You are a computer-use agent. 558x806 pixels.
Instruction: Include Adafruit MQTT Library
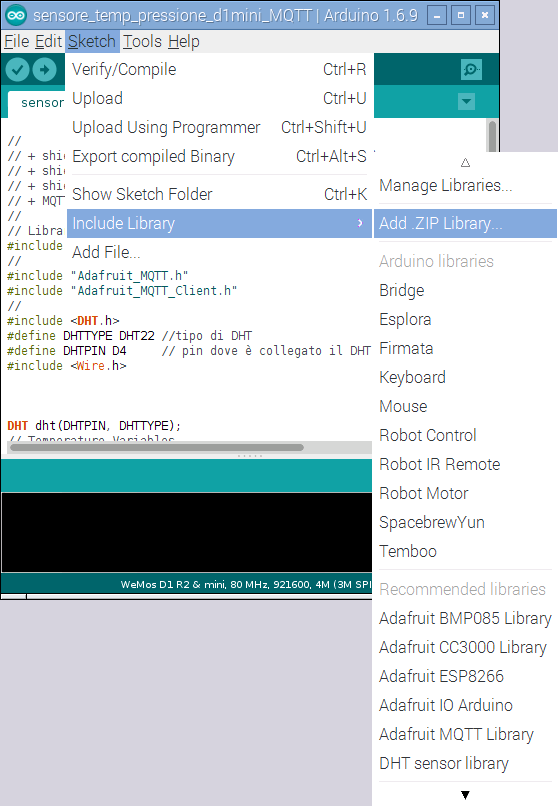[465, 734]
